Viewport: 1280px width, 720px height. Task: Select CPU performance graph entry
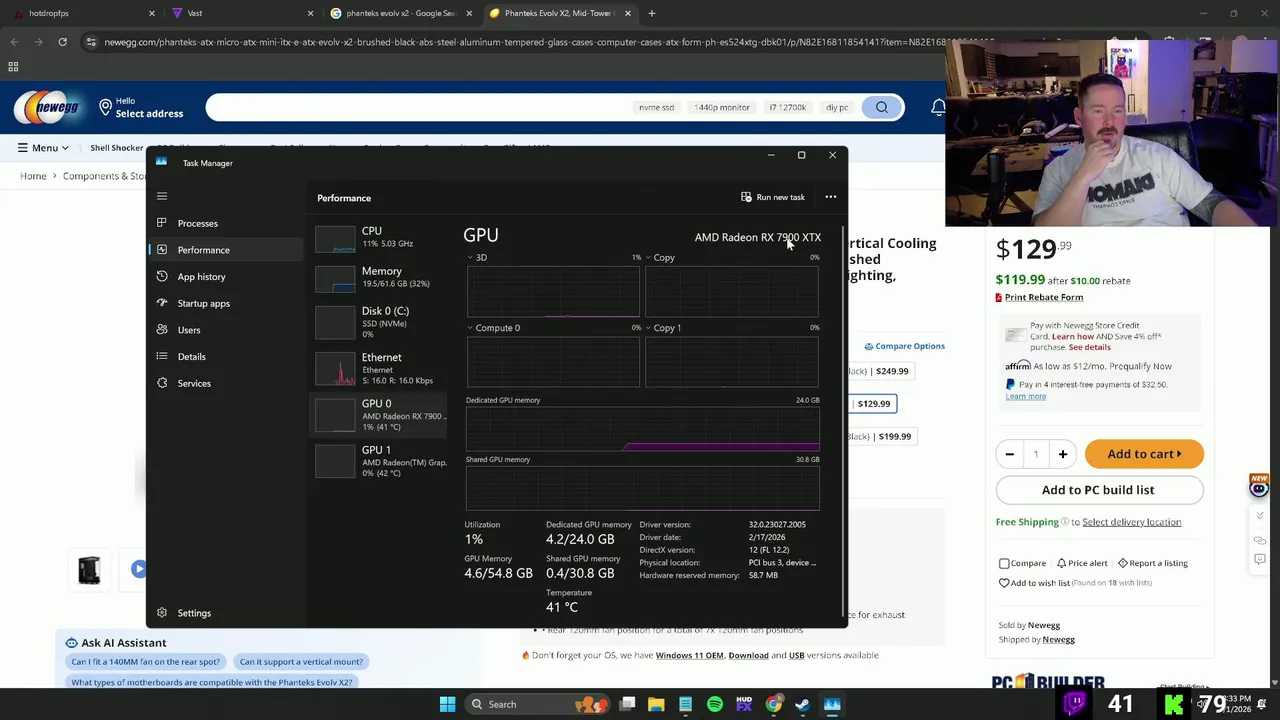380,237
